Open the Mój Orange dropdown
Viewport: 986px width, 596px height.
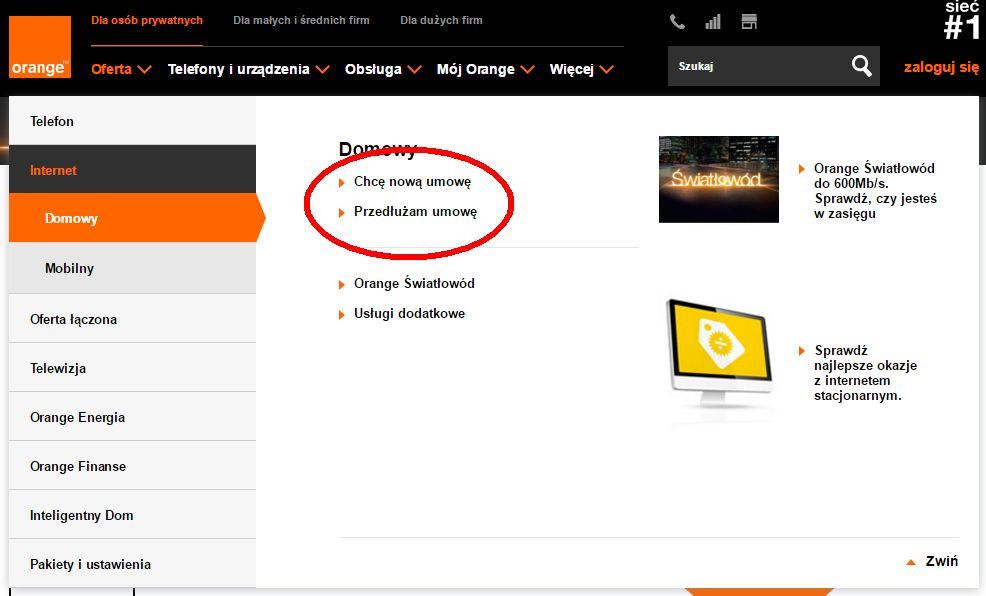(484, 69)
